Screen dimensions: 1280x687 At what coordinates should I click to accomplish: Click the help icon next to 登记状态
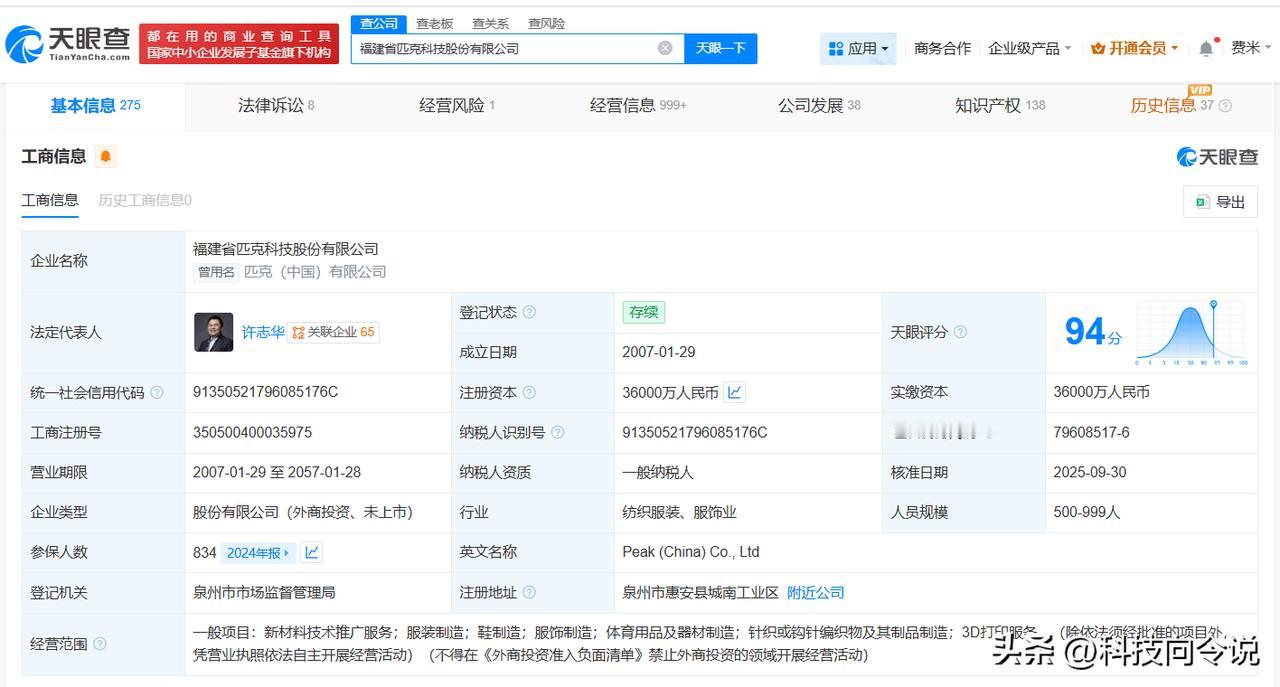pos(529,312)
